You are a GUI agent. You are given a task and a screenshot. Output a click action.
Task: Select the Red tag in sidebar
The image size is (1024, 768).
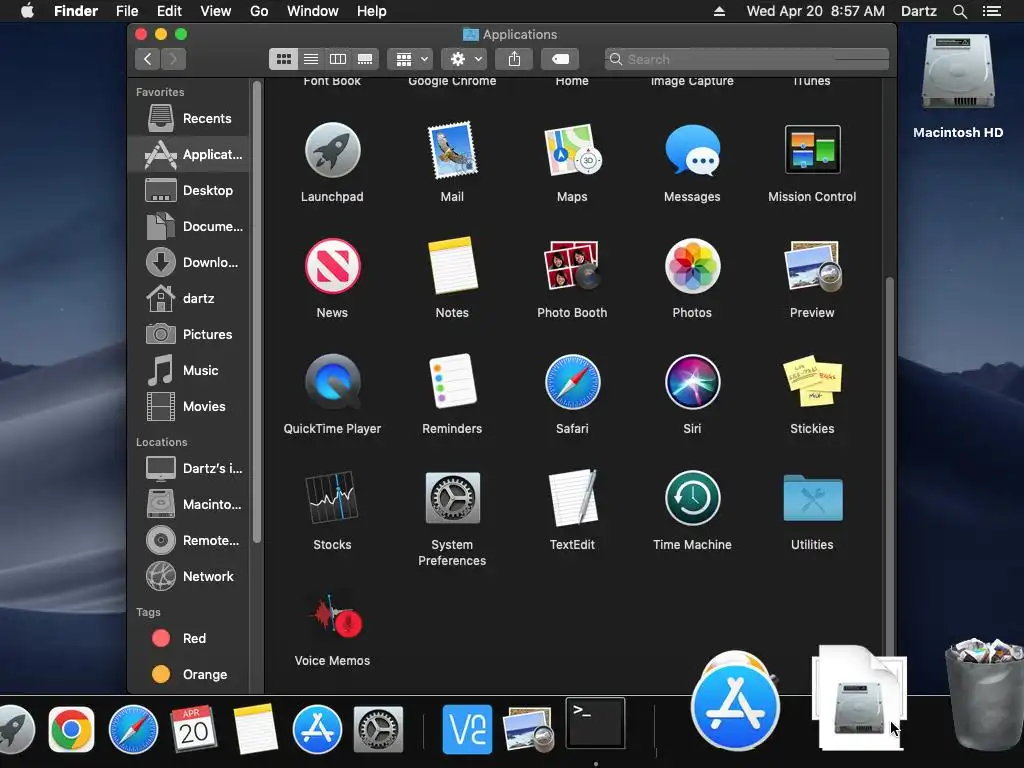coord(189,638)
